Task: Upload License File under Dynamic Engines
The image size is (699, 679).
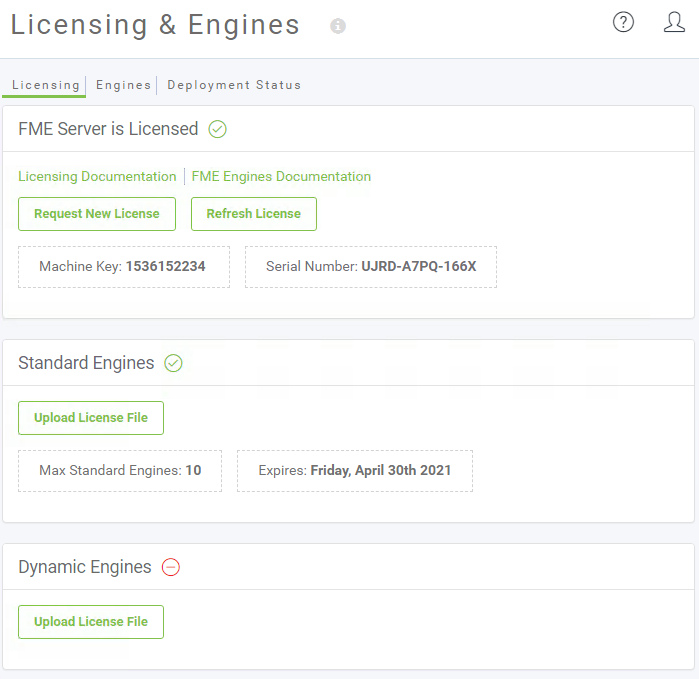Action: tap(91, 622)
